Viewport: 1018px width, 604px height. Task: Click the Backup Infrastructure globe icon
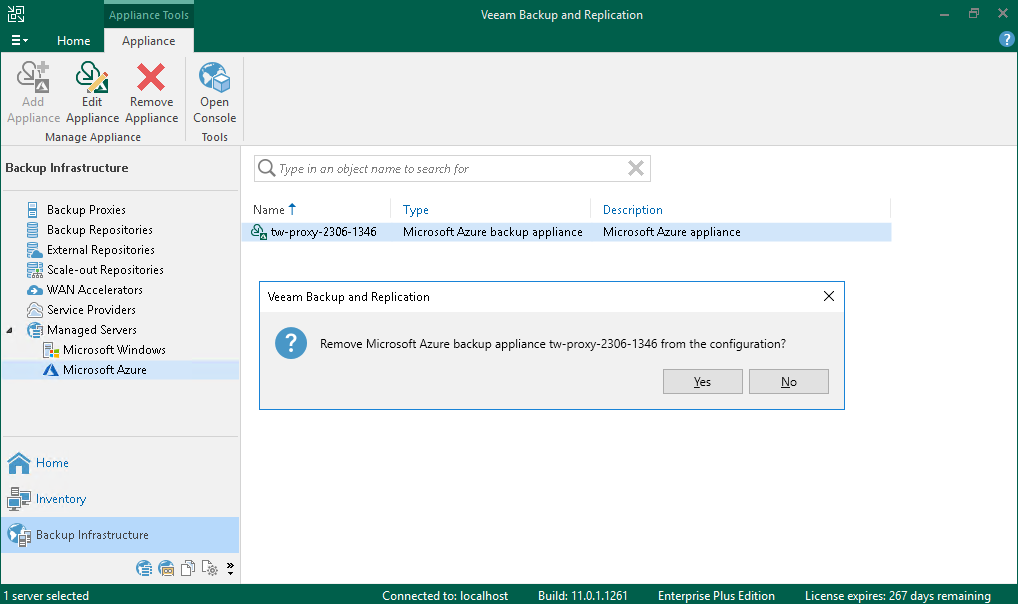(x=19, y=535)
